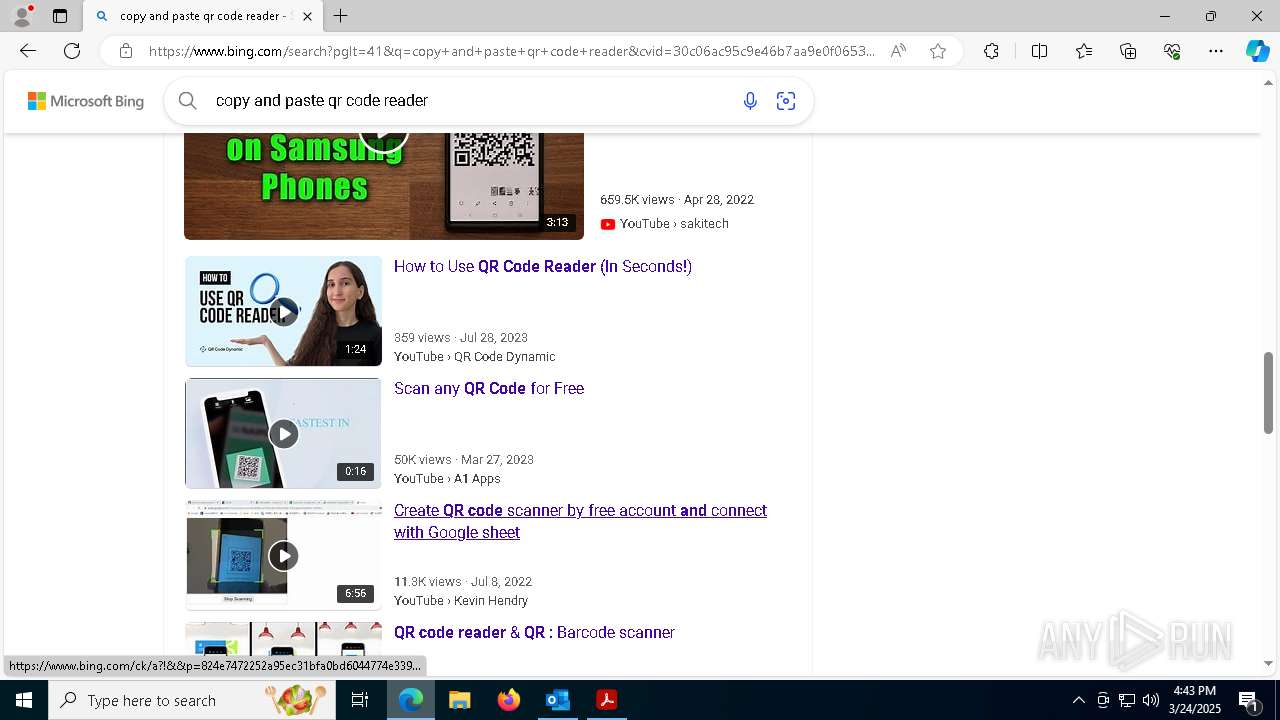The width and height of the screenshot is (1280, 720).
Task: Open File Explorer from the taskbar
Action: point(459,700)
